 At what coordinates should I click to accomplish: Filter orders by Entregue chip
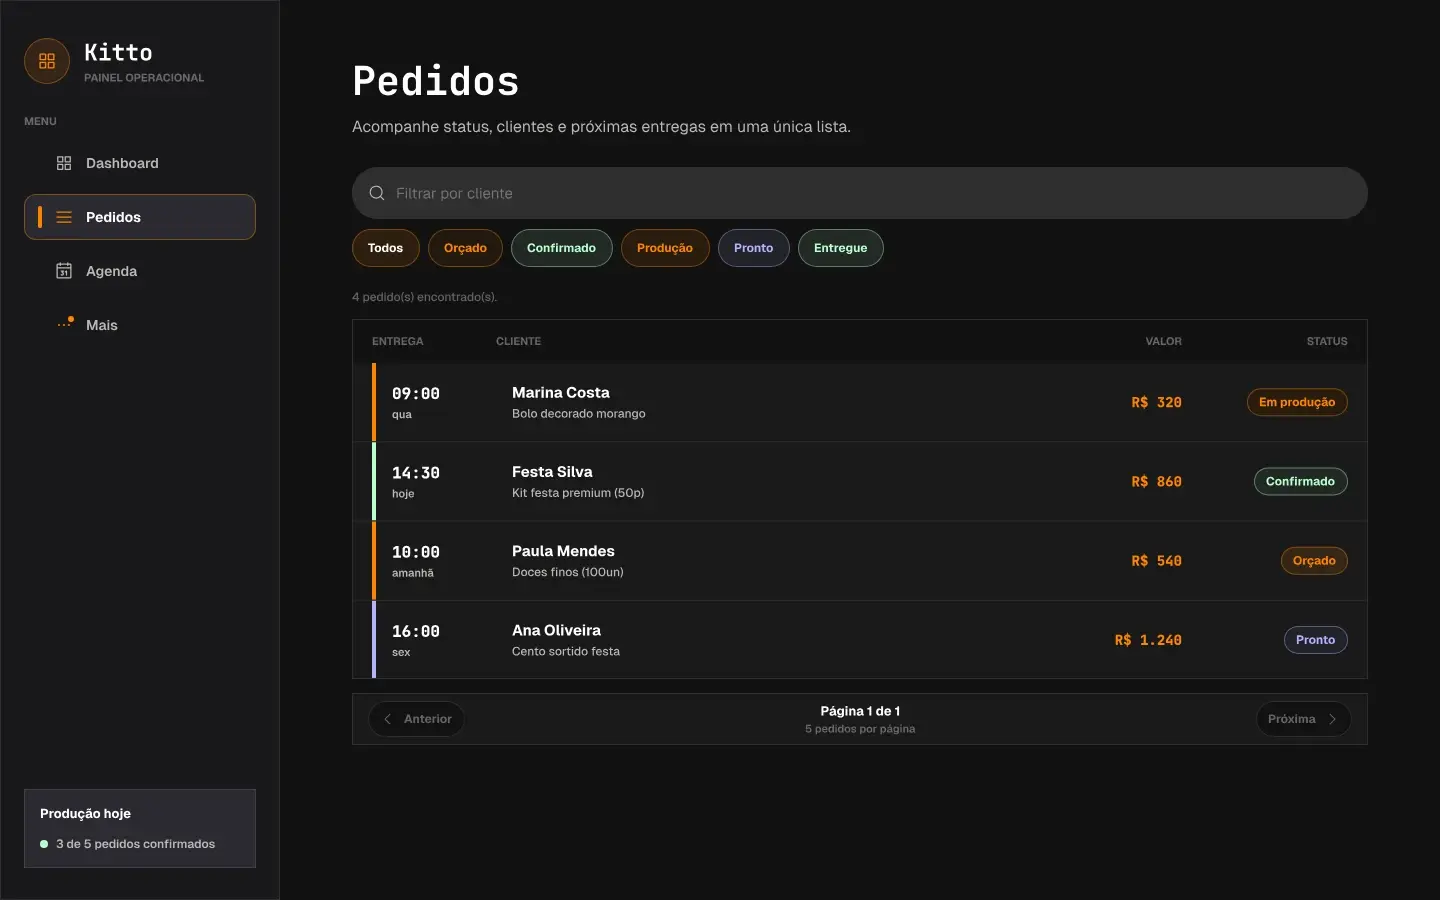point(840,248)
